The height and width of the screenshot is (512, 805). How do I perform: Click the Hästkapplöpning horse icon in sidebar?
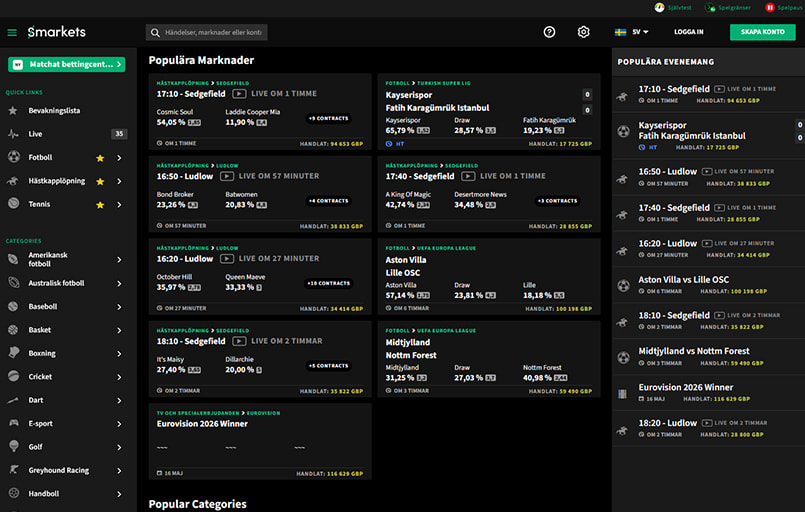(13, 181)
